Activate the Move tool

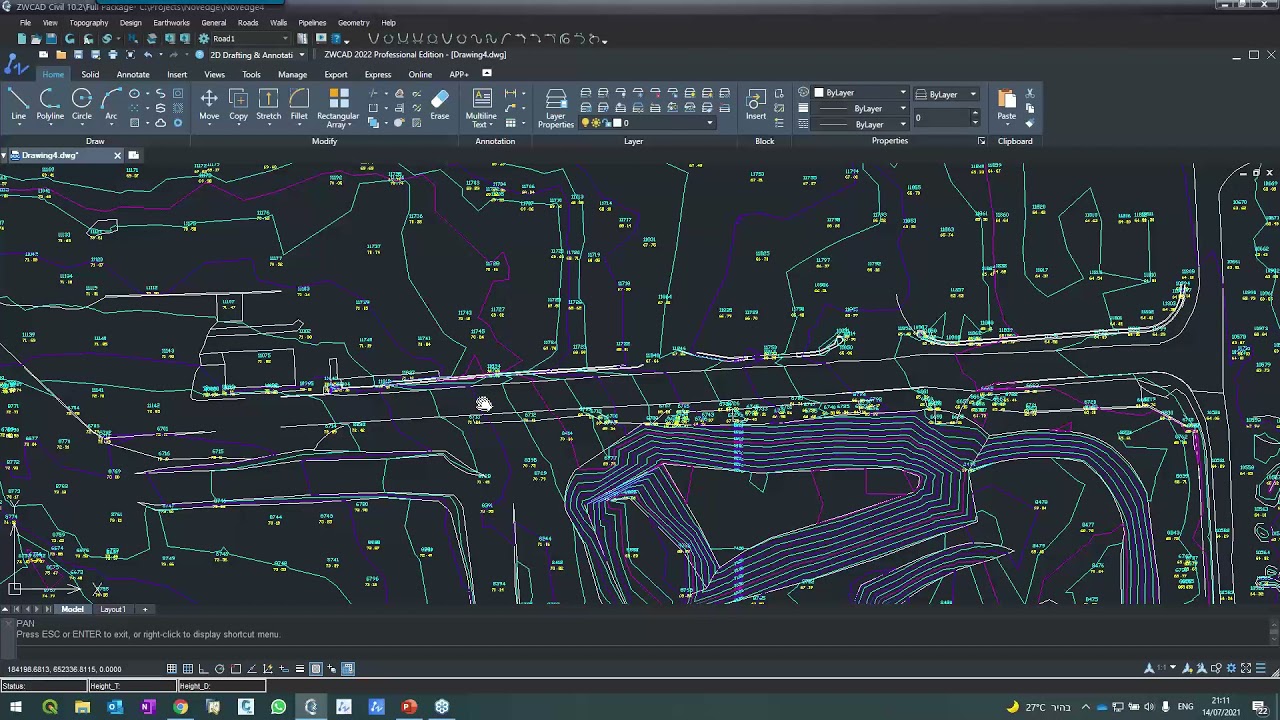209,105
